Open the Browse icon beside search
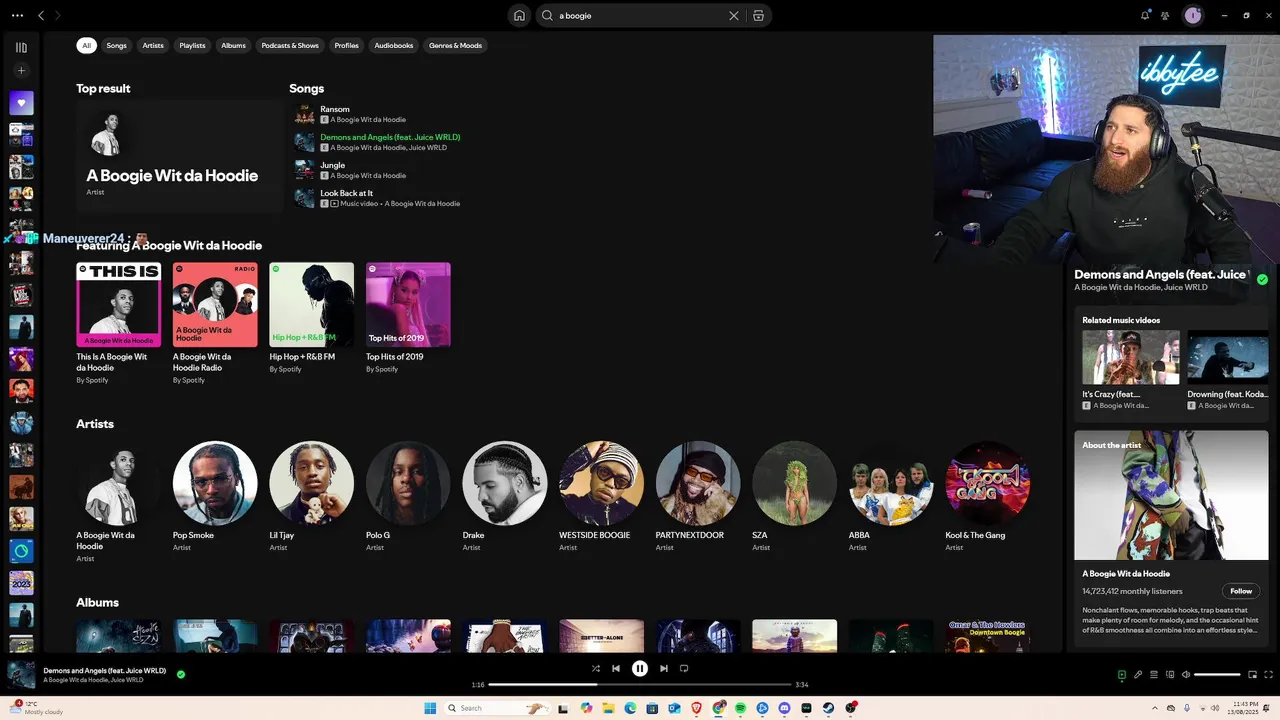1280x720 pixels. click(758, 16)
